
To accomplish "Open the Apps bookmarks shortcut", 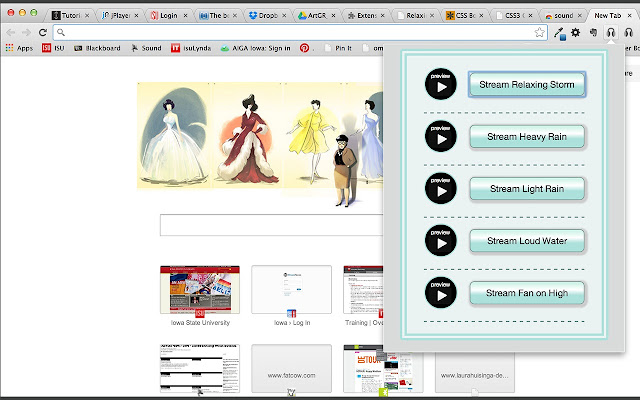I will tap(19, 48).
